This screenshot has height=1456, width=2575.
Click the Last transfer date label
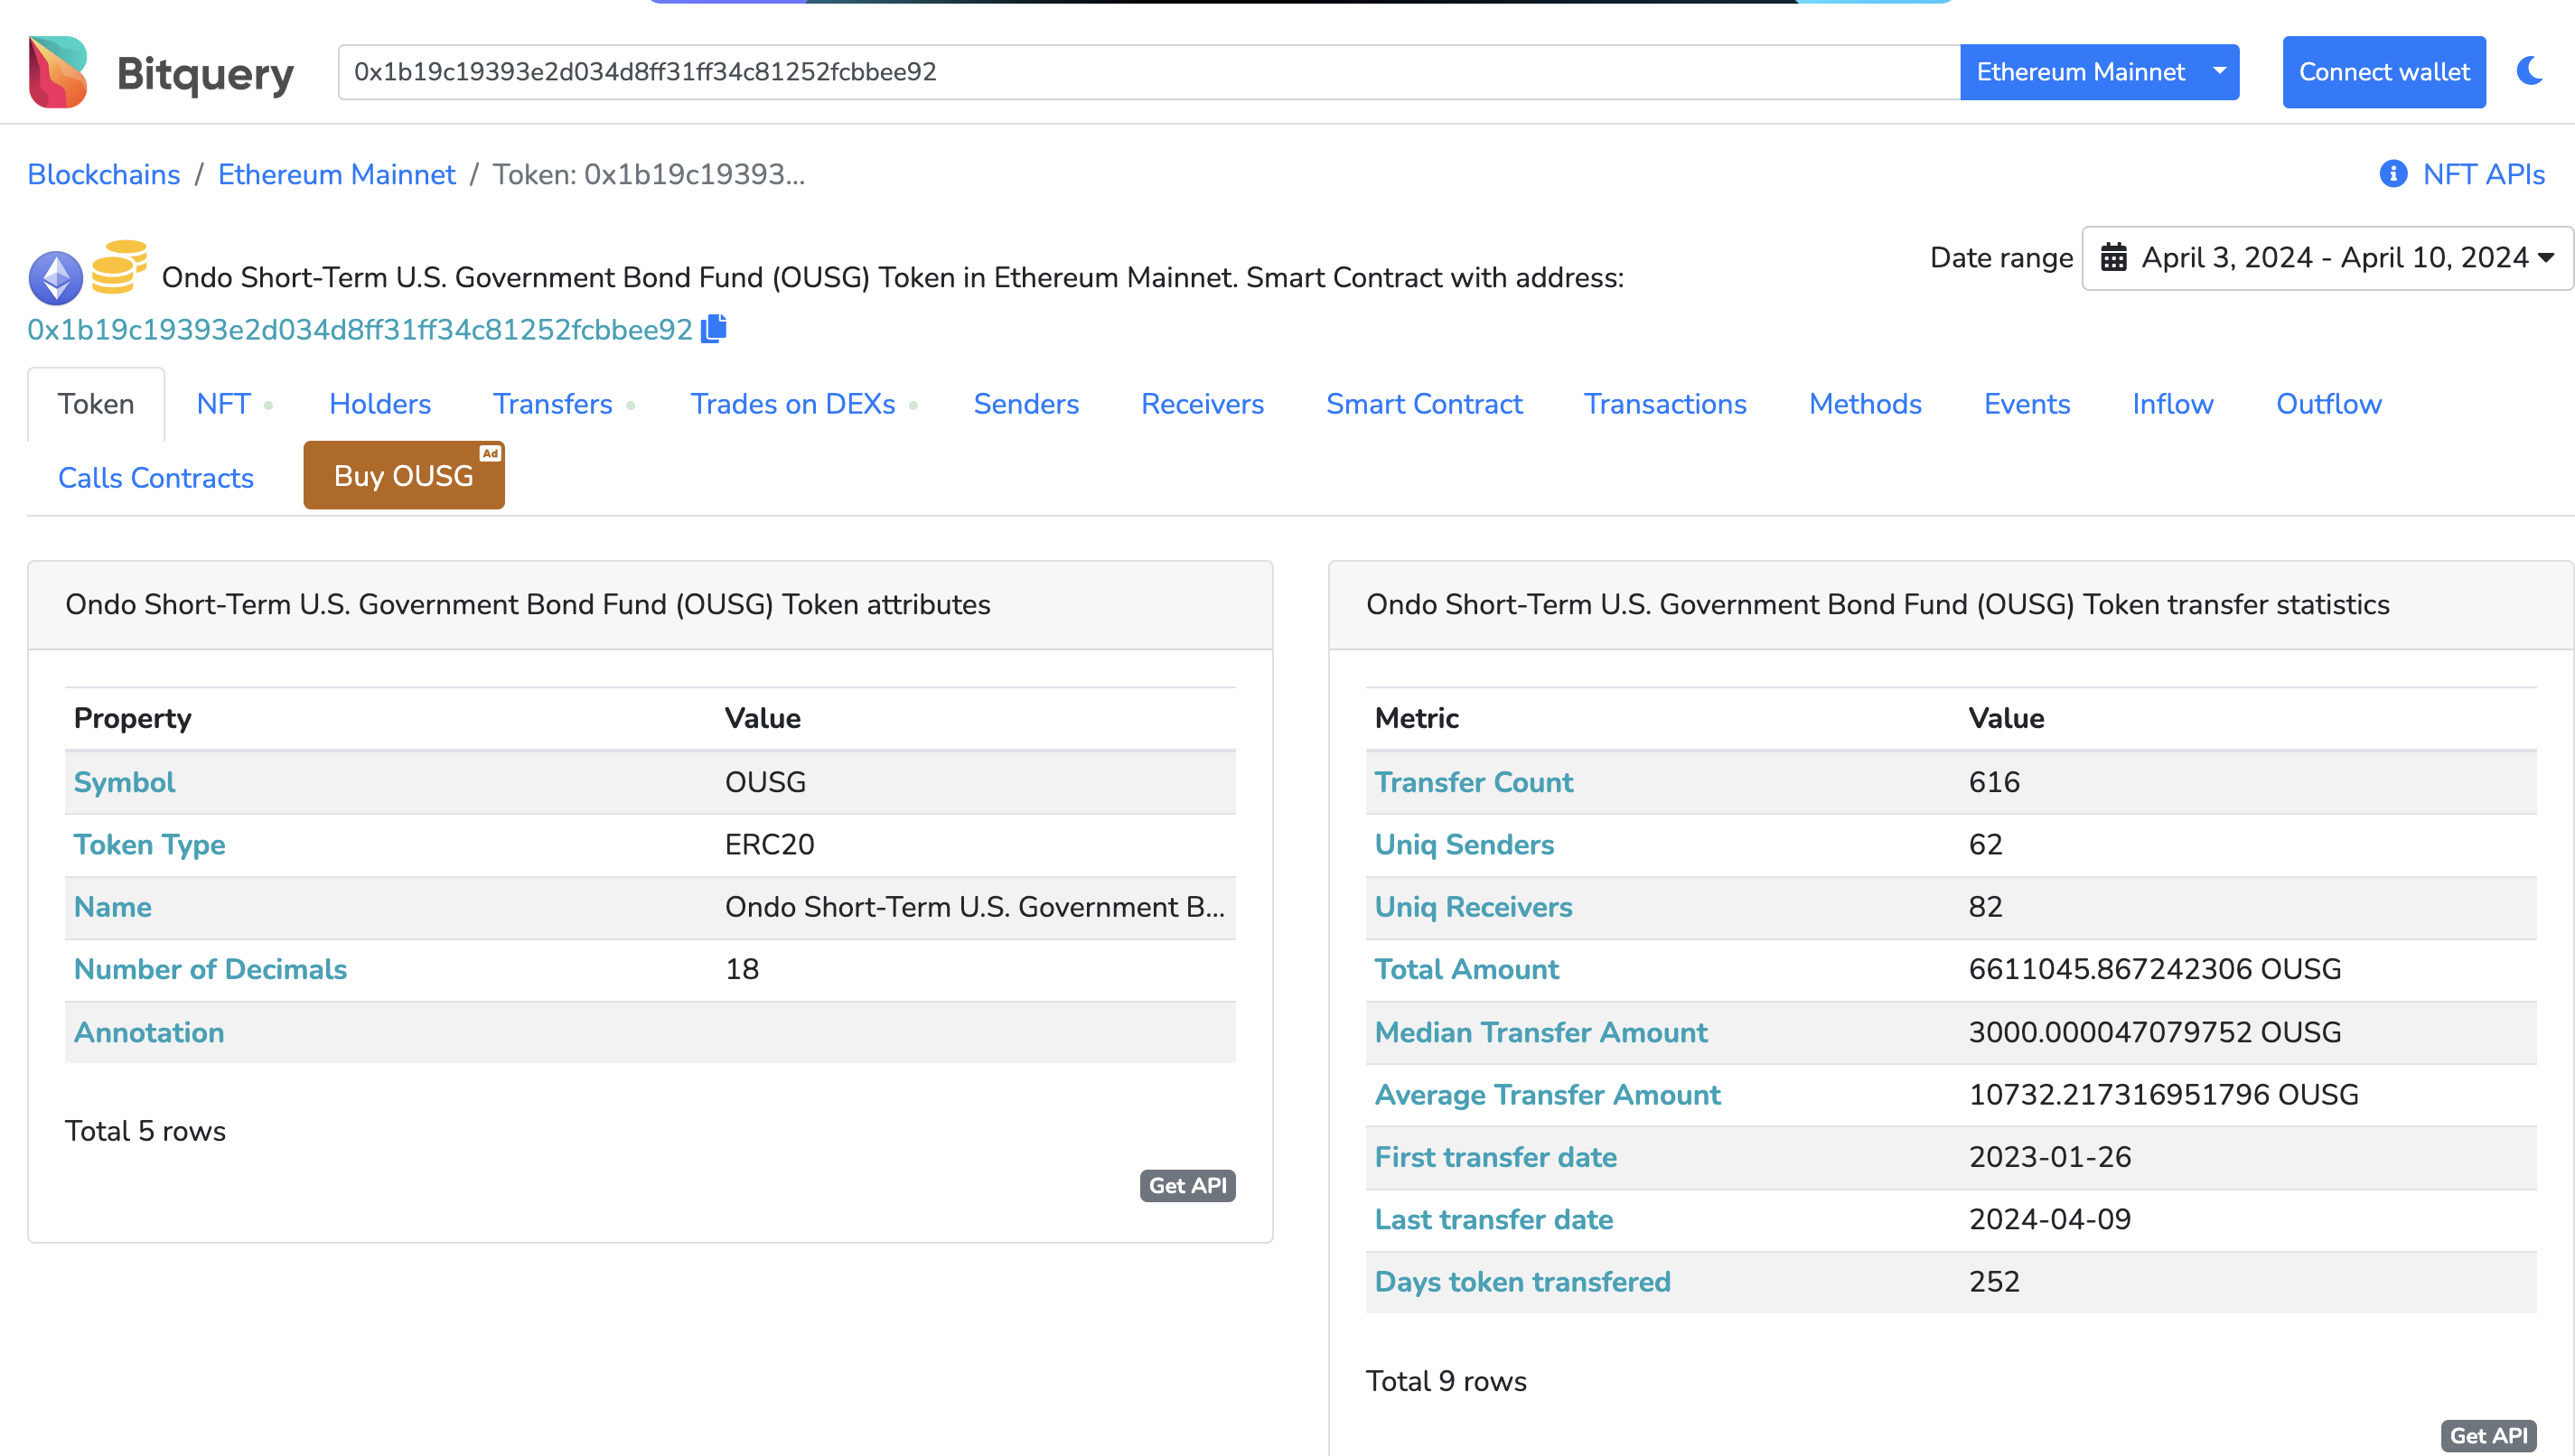1494,1219
